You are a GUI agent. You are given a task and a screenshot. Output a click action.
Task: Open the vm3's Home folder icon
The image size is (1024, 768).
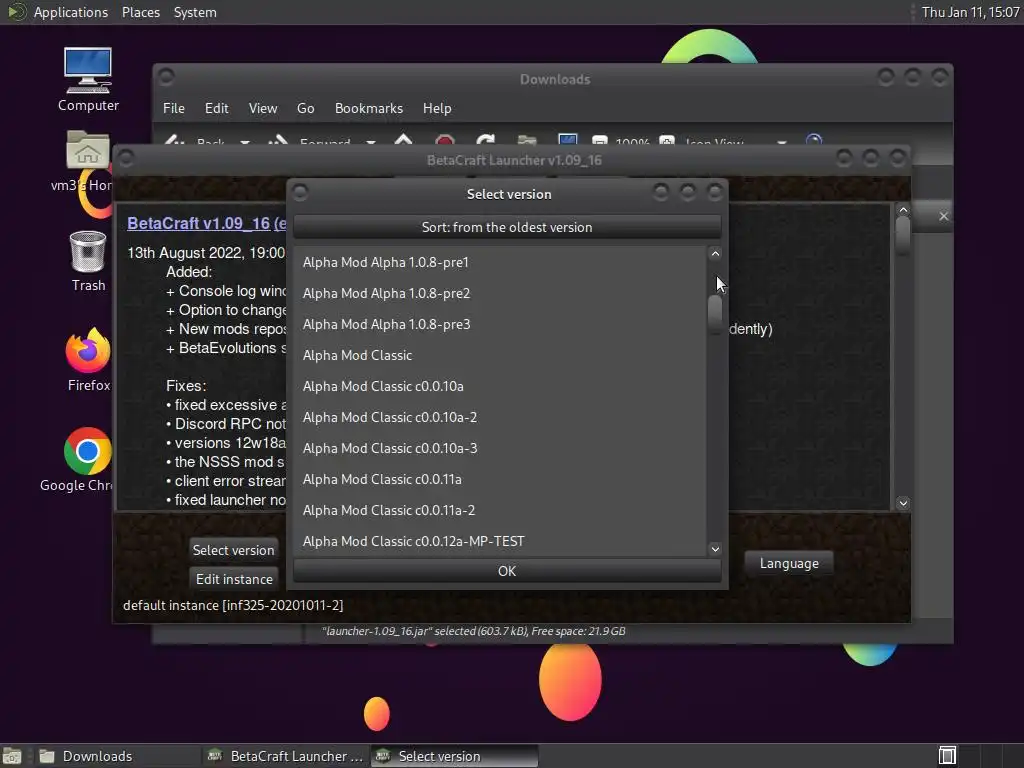click(x=87, y=161)
